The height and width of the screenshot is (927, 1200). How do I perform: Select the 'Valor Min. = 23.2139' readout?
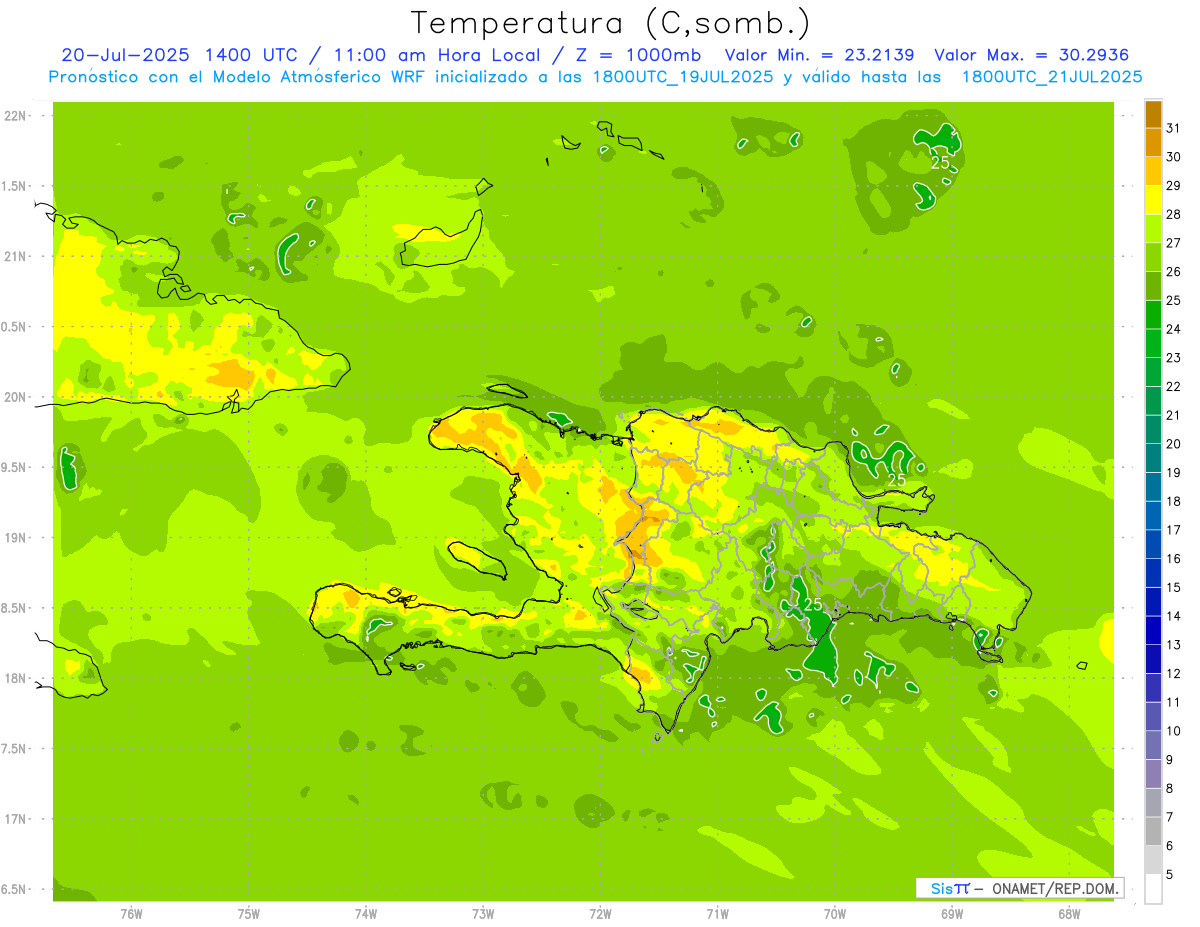819,55
